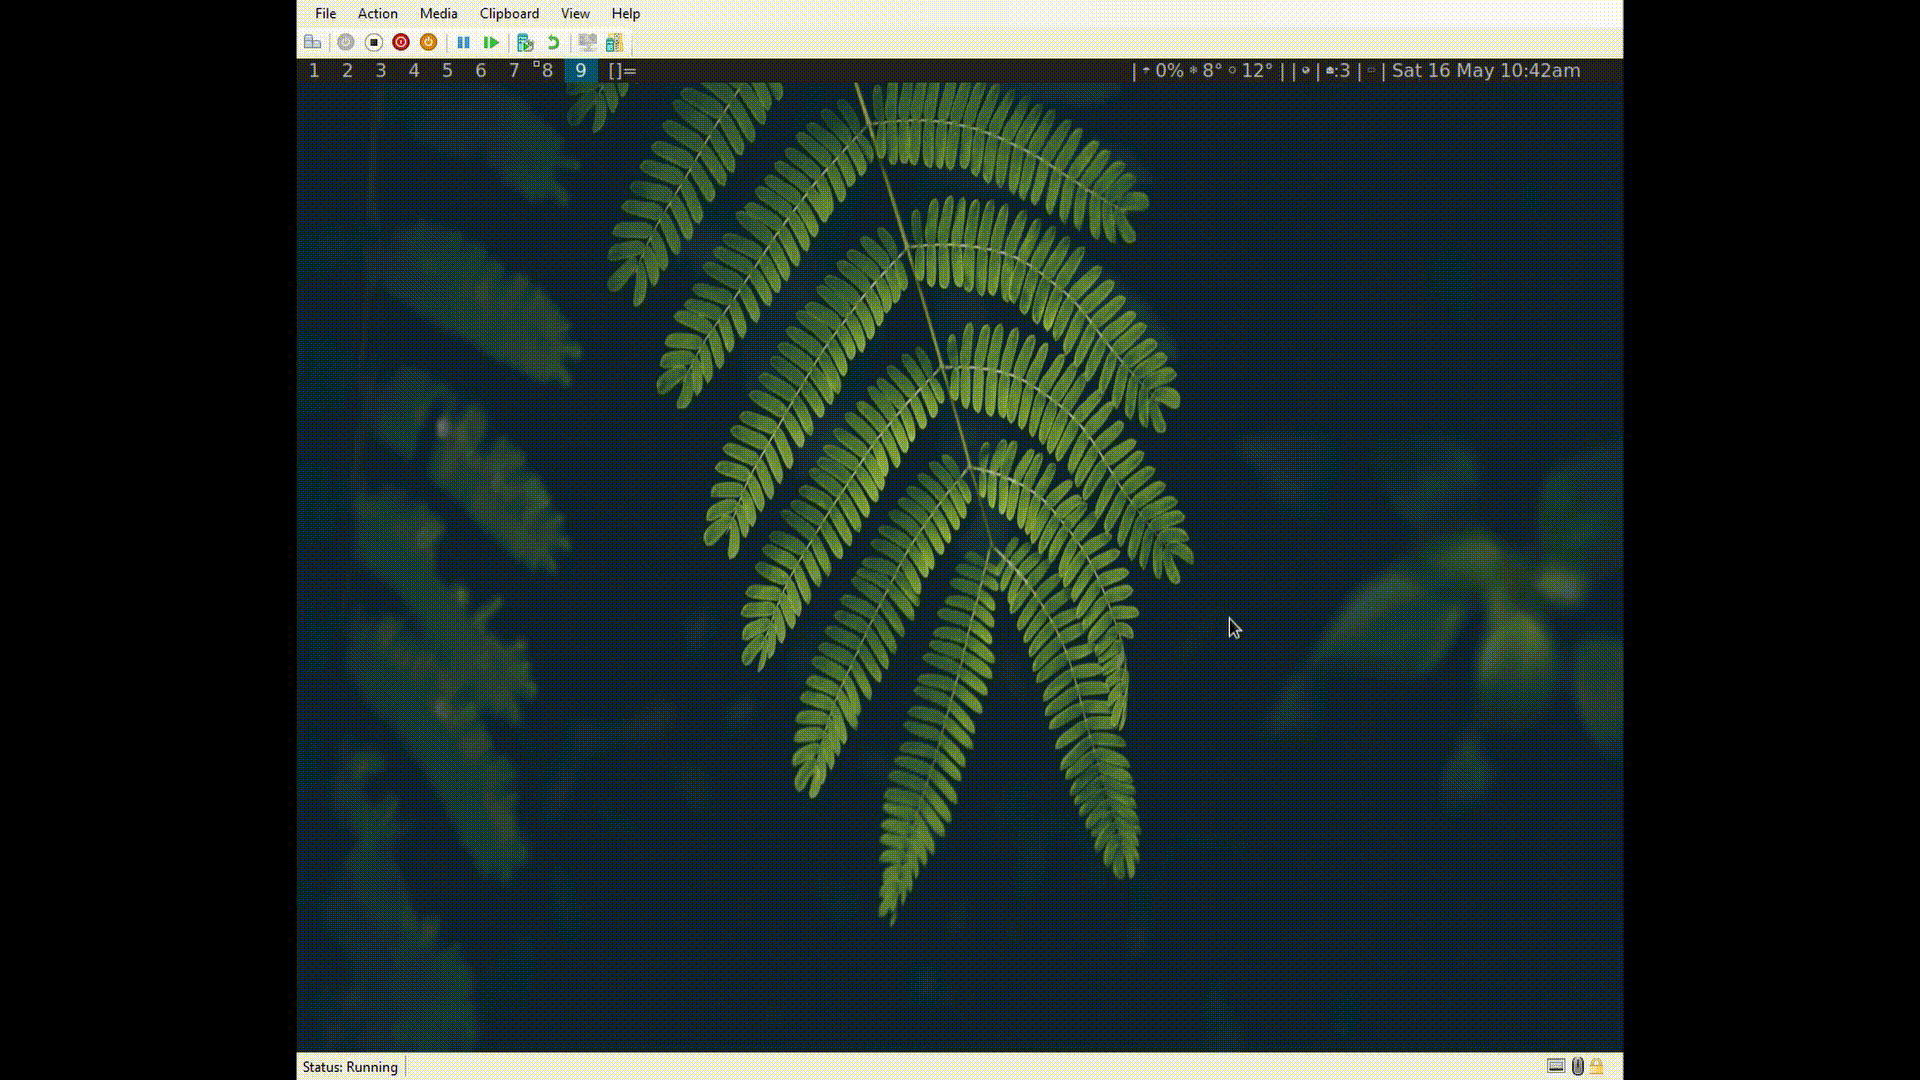This screenshot has width=1920, height=1080.
Task: Take a checkpoint of the virtual machine
Action: [525, 42]
